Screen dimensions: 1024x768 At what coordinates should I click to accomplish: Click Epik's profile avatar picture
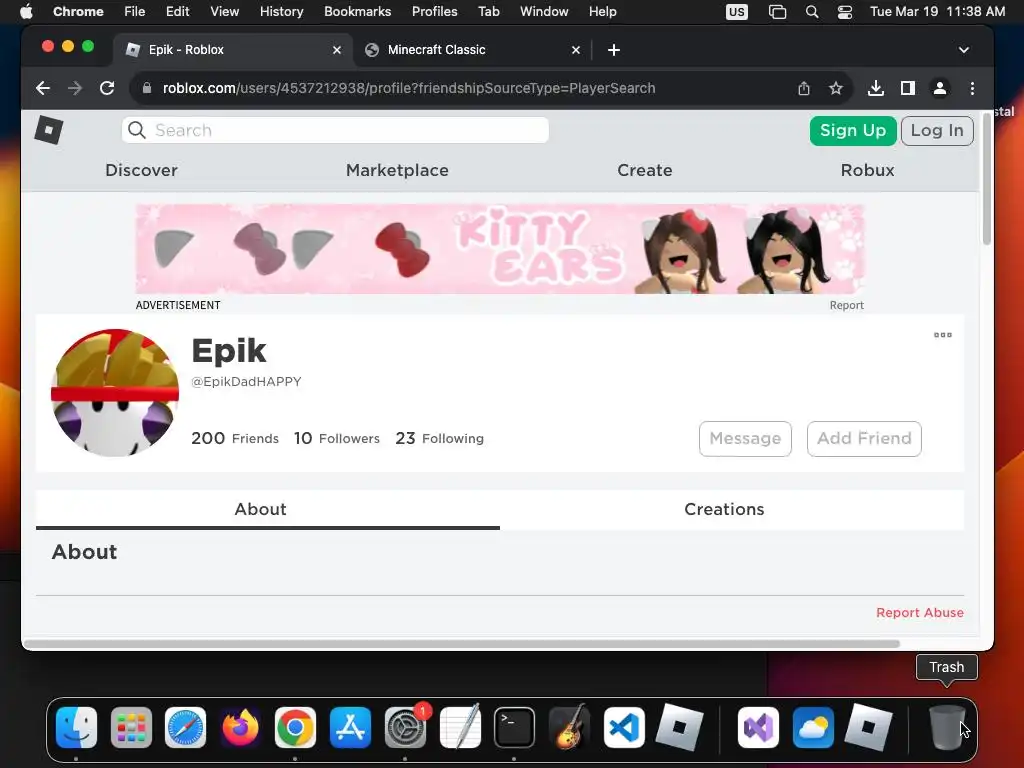coord(115,392)
